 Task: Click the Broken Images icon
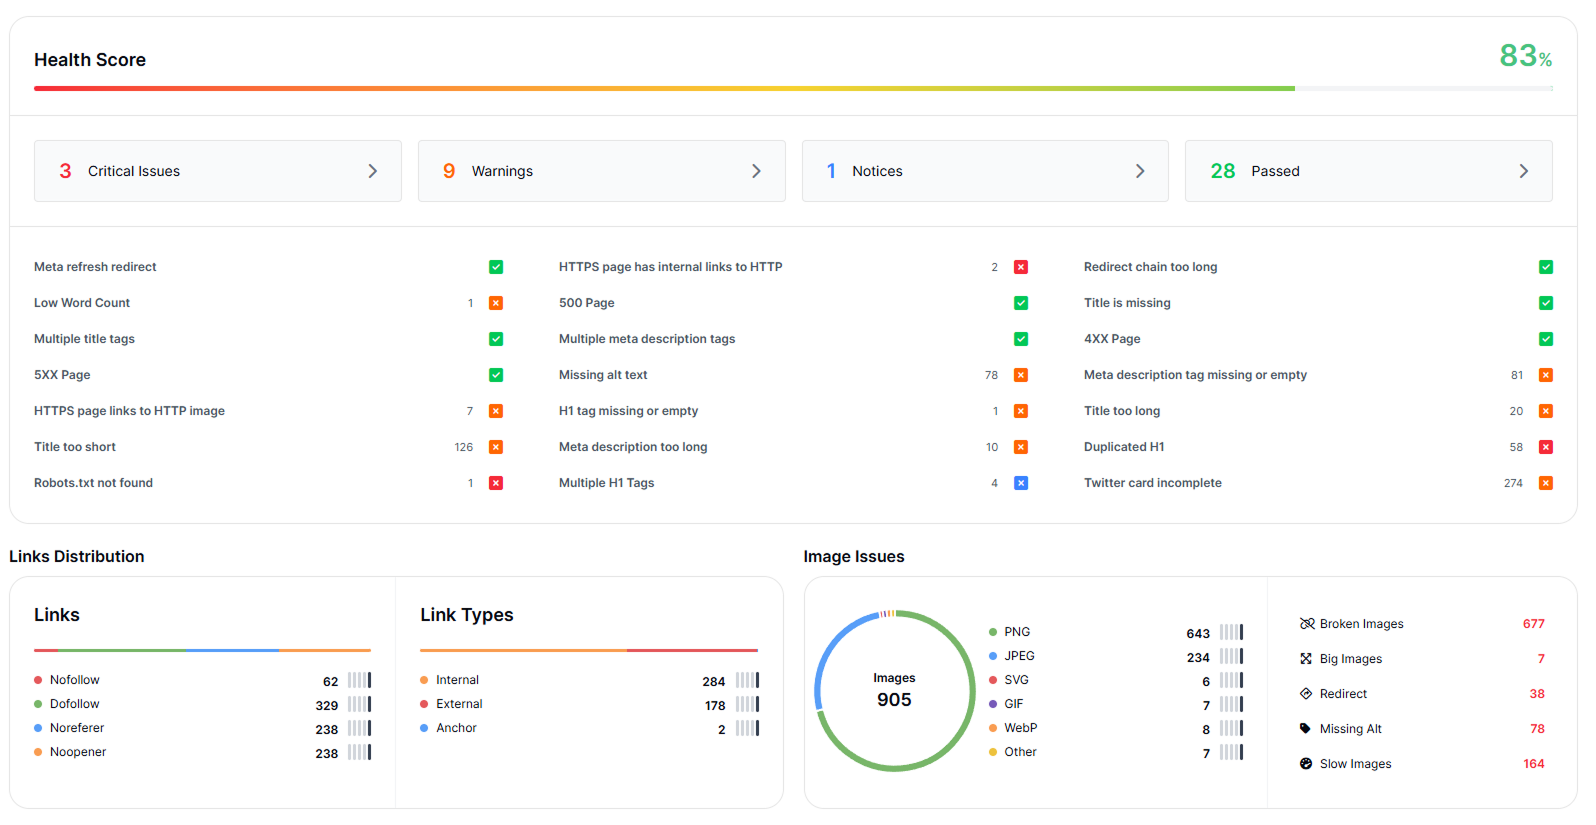[x=1306, y=624]
